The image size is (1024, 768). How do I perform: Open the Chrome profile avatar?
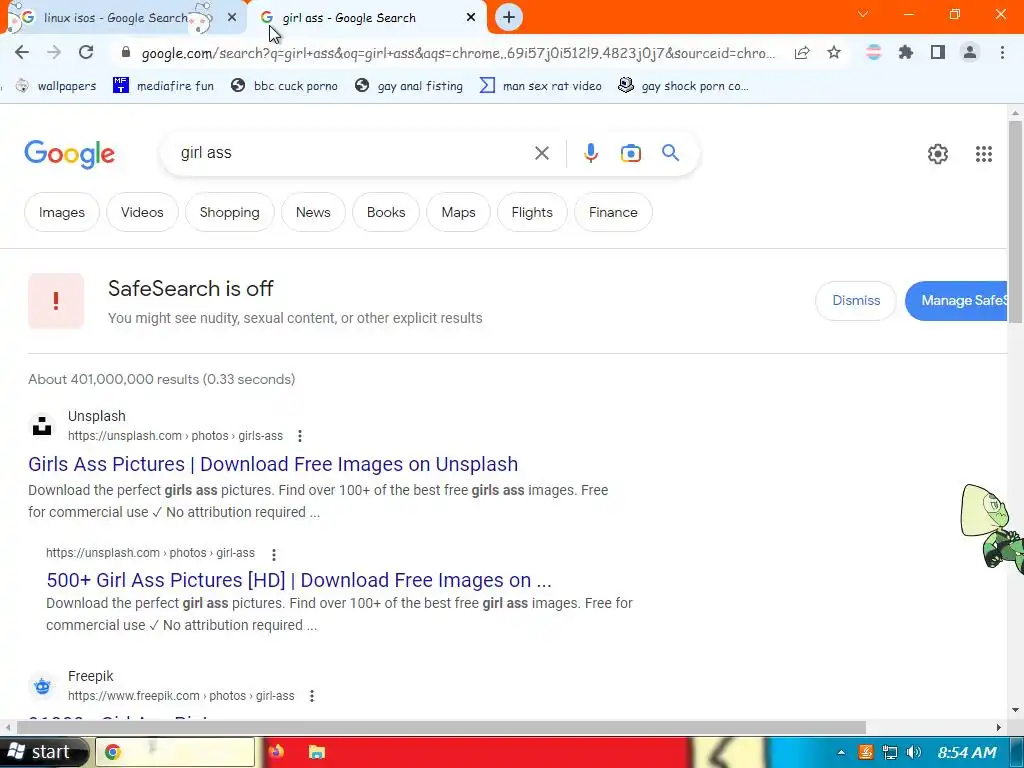970,52
